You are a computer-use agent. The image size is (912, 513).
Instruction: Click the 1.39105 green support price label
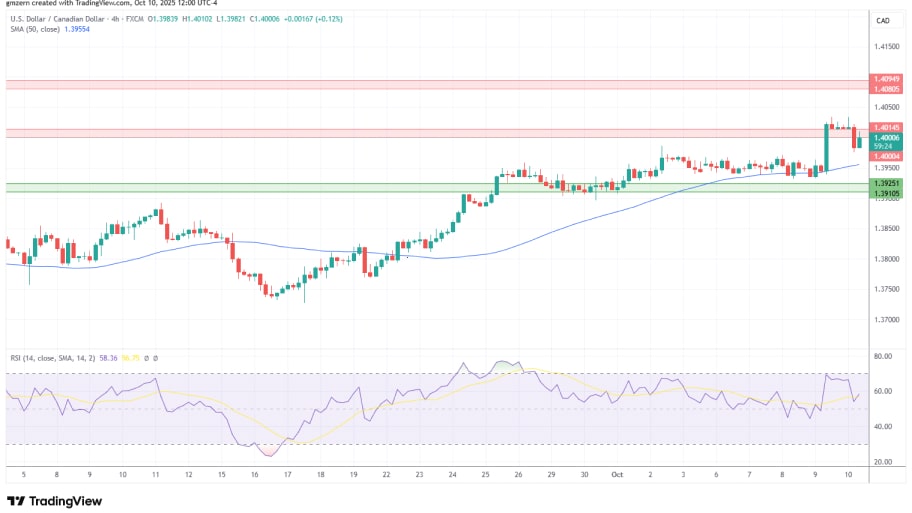click(887, 193)
